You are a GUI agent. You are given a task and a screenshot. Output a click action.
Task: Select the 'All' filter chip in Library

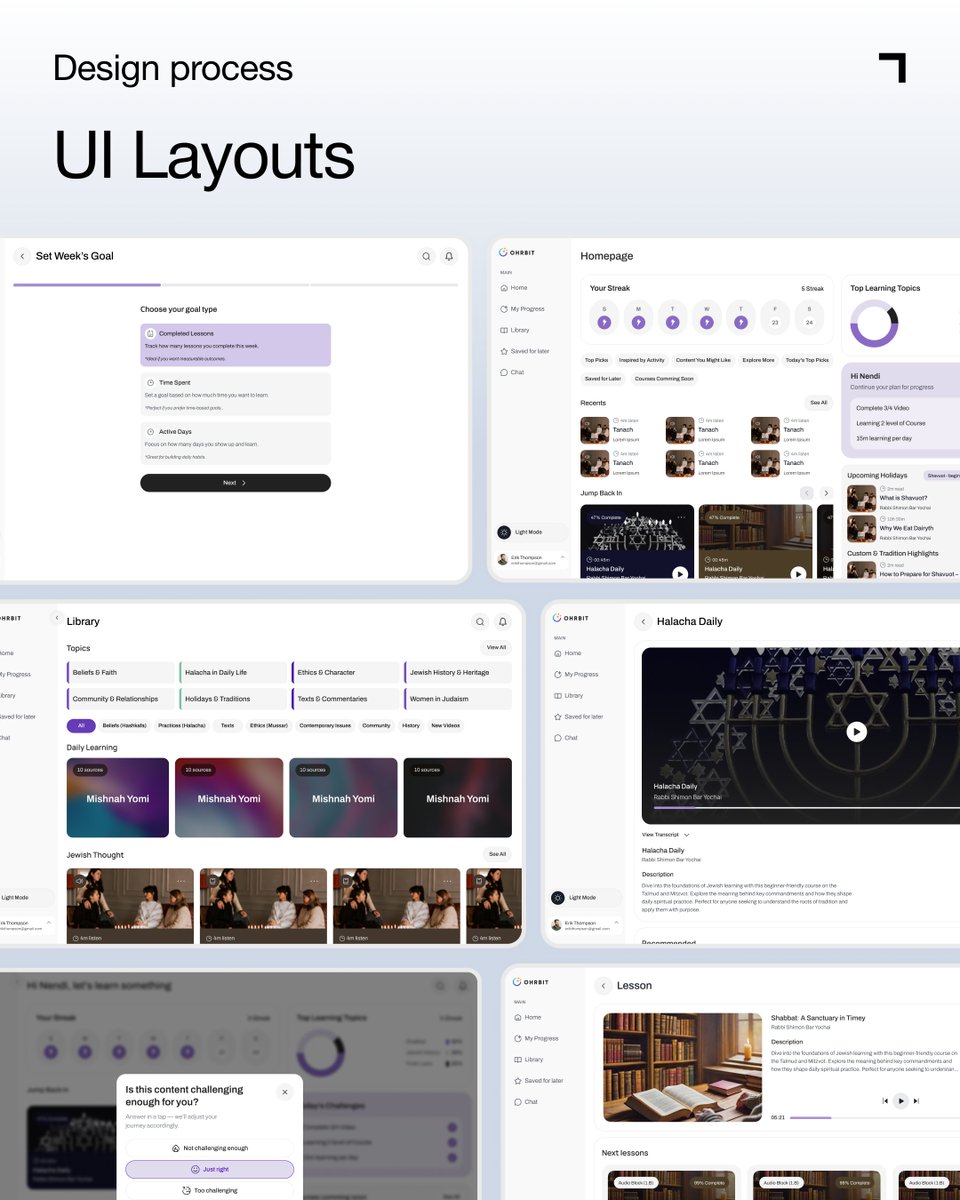(x=80, y=725)
